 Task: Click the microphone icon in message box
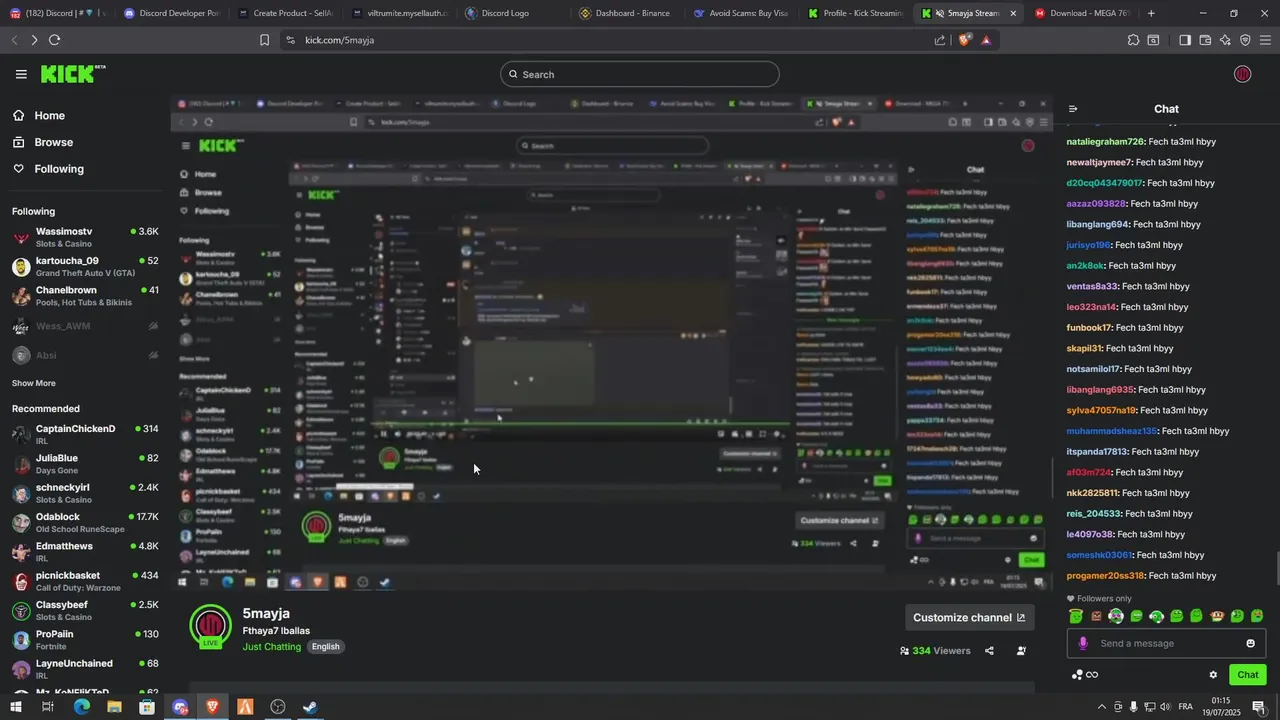tap(1083, 643)
